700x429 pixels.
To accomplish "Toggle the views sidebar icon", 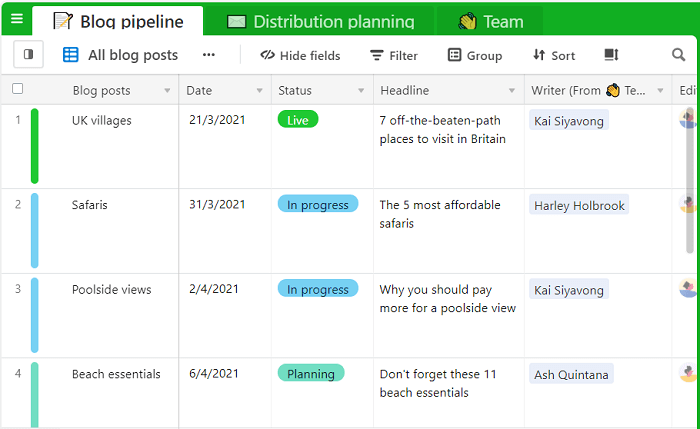I will (x=27, y=55).
